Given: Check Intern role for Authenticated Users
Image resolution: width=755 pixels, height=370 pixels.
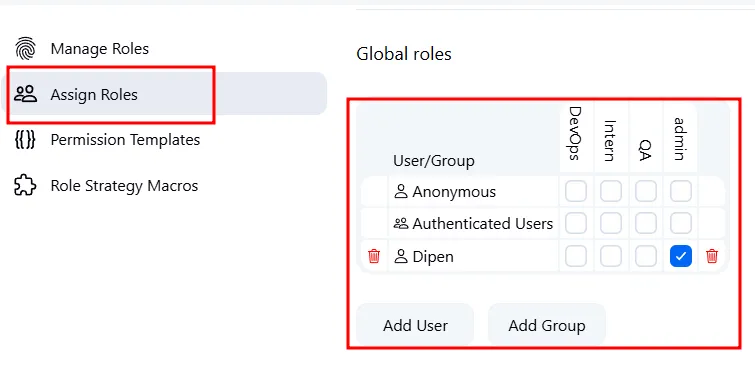Looking at the screenshot, I should coord(611,224).
